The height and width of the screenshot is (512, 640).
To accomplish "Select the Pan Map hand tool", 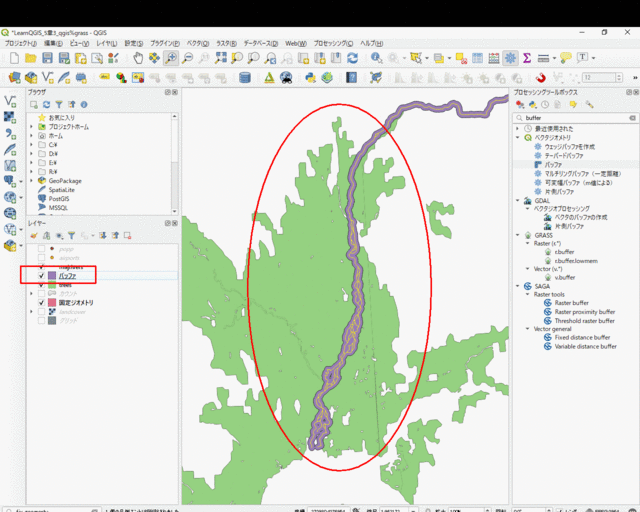I will tap(137, 59).
